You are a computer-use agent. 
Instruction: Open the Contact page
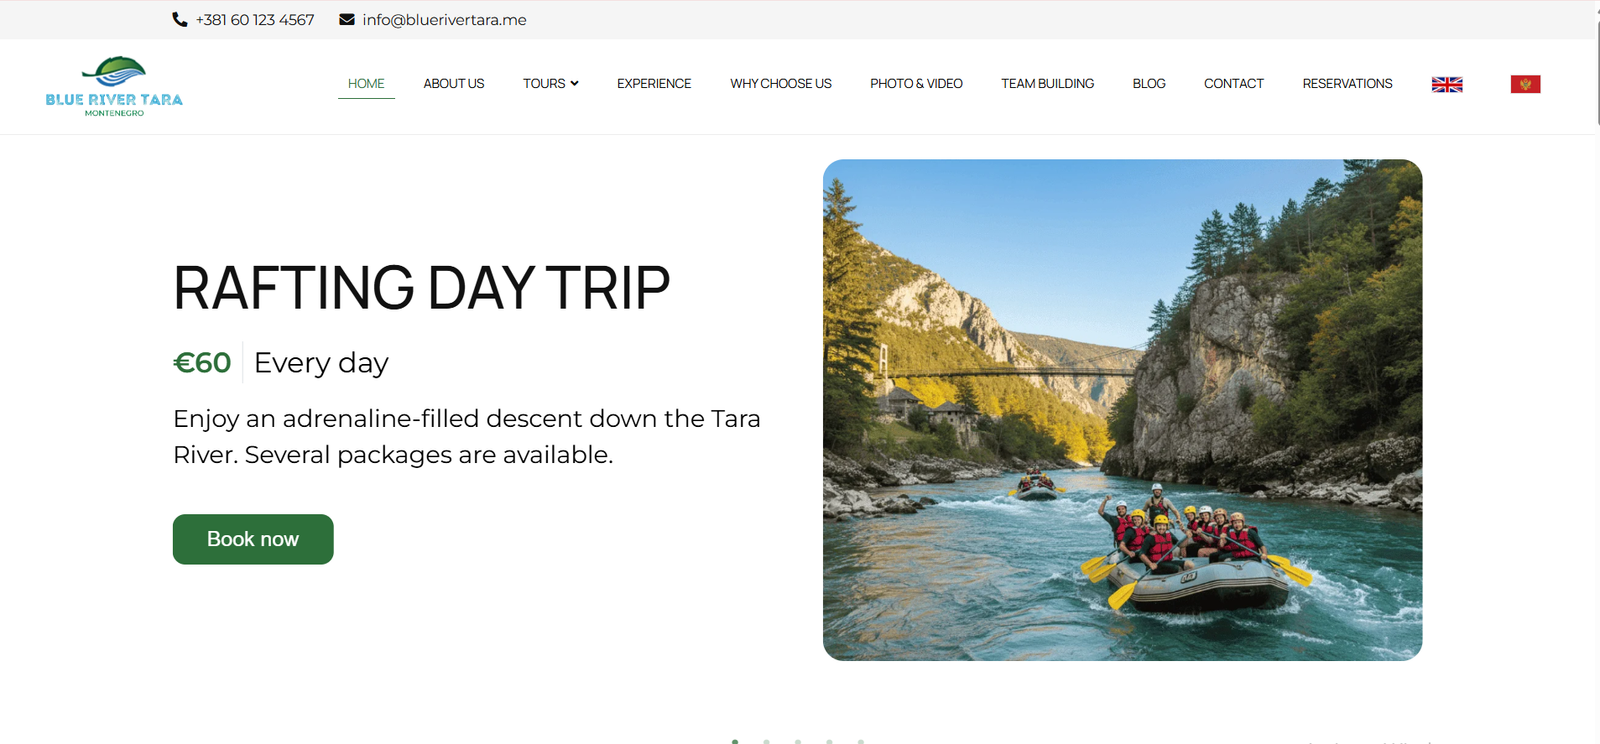[1234, 84]
